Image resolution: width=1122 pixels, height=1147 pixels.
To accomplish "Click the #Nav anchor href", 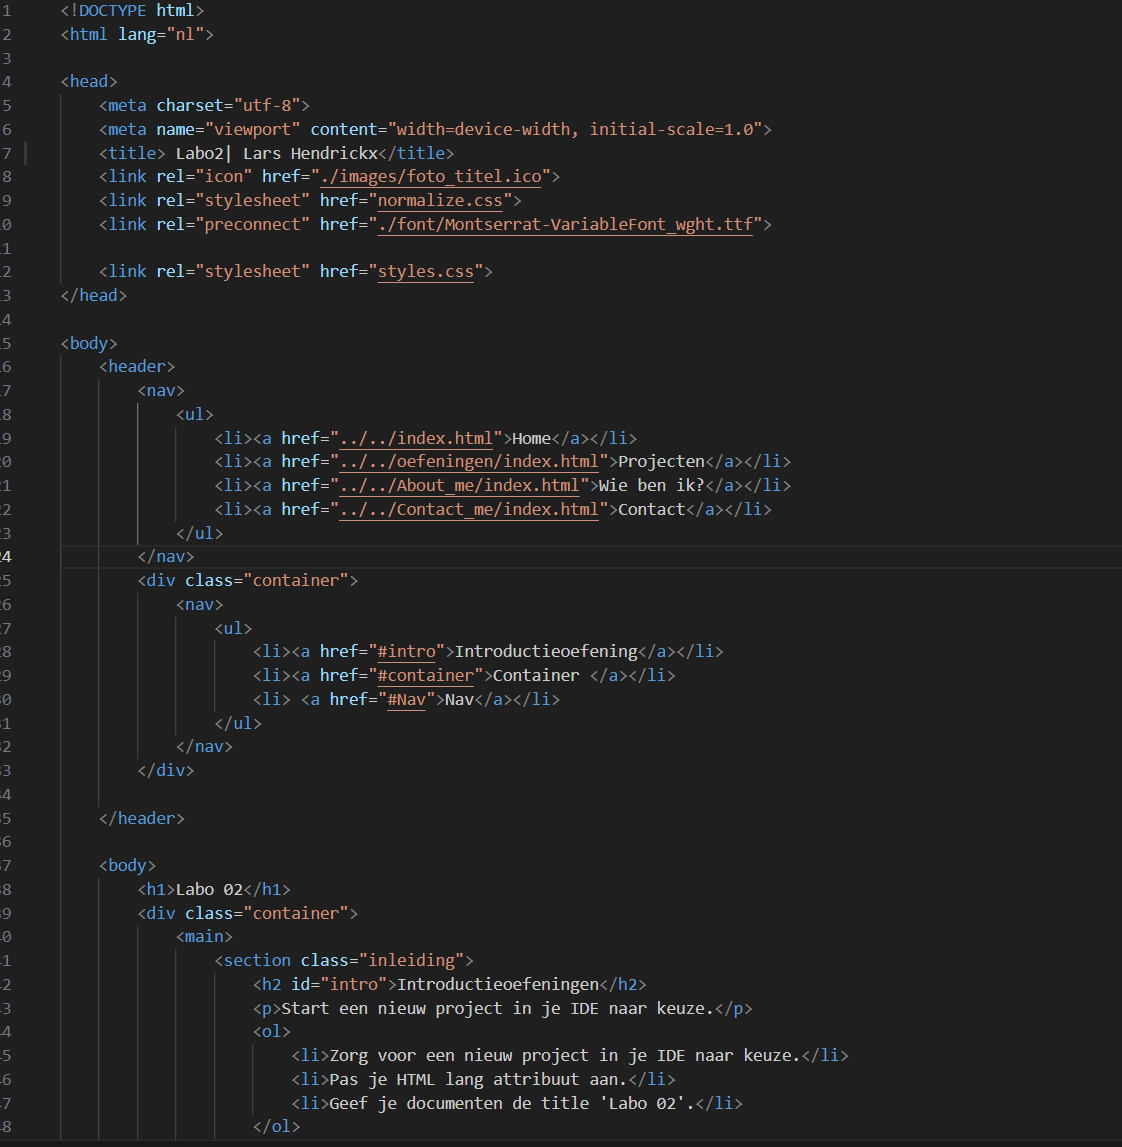I will click(x=406, y=699).
